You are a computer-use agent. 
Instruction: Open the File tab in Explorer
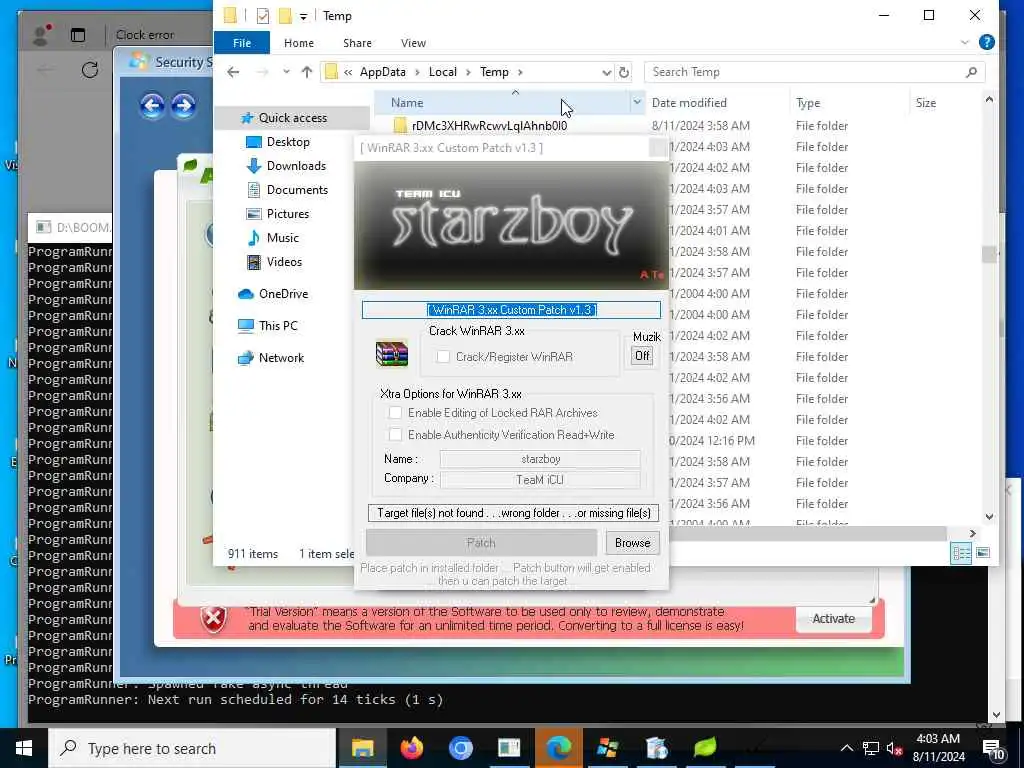click(242, 43)
